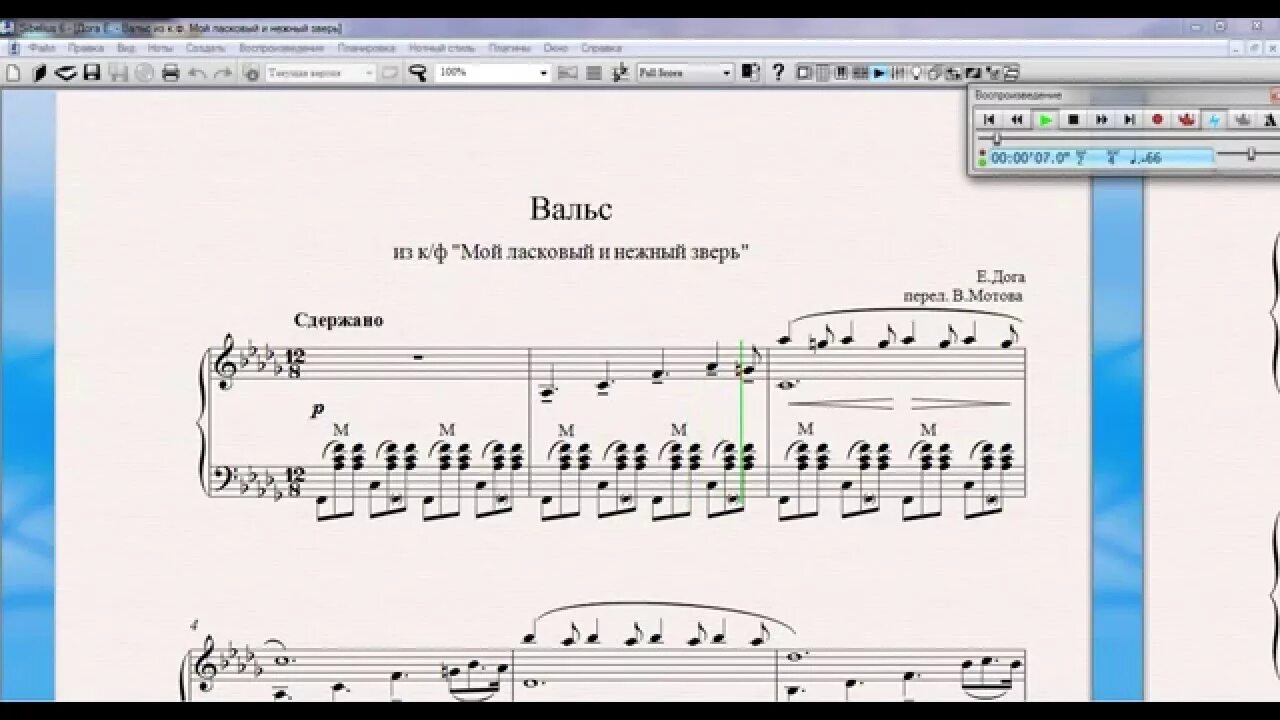Open the Плагины menu
Viewport: 1280px width, 720px height.
click(510, 47)
